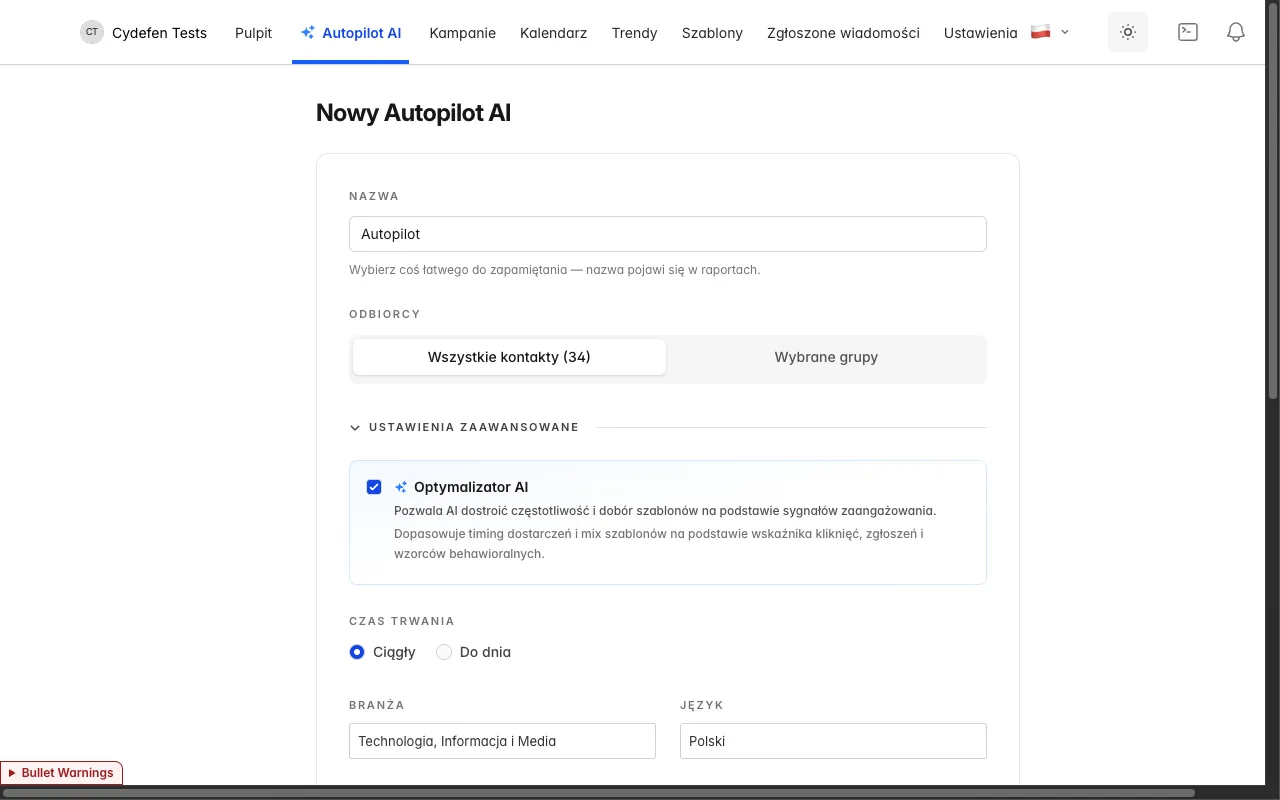Toggle the light/dark theme sun icon
The width and height of the screenshot is (1280, 800).
pos(1128,32)
